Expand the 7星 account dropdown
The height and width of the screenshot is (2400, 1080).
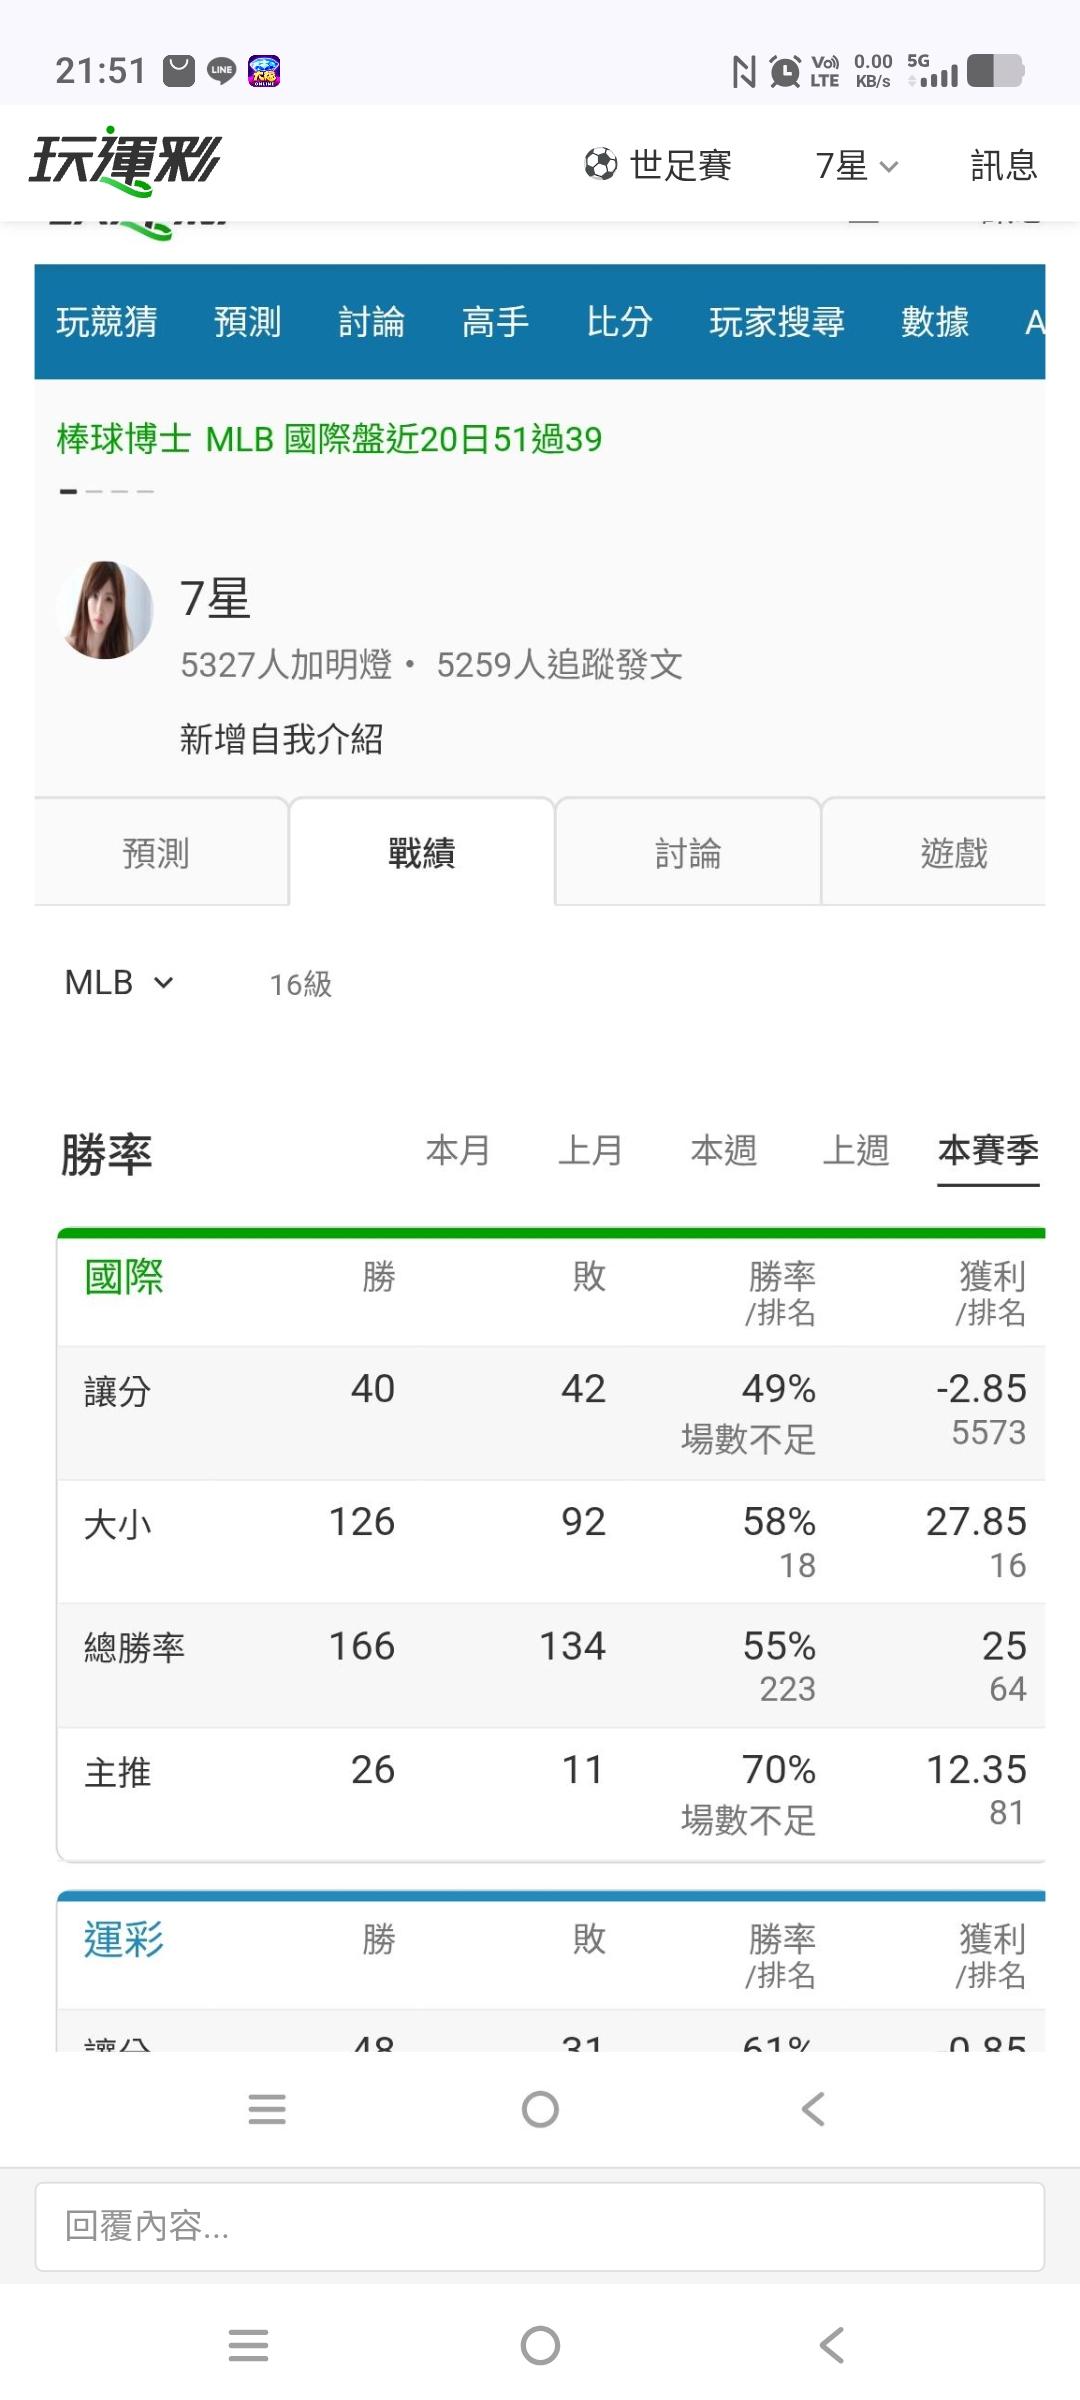click(x=857, y=165)
